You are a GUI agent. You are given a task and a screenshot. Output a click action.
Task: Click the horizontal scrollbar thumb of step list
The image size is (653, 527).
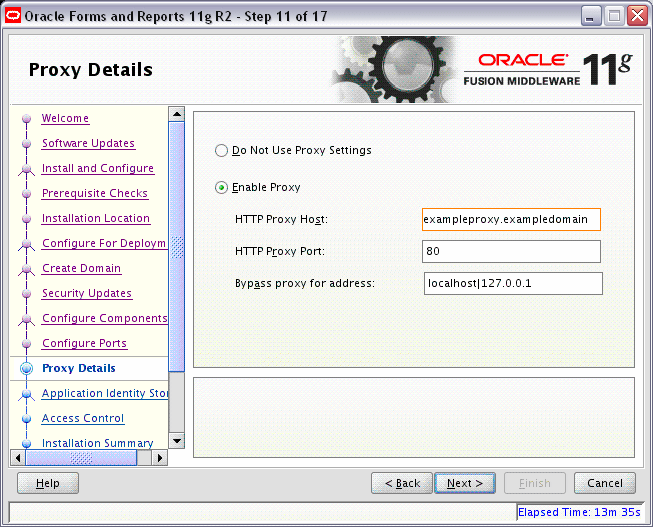coord(81,458)
